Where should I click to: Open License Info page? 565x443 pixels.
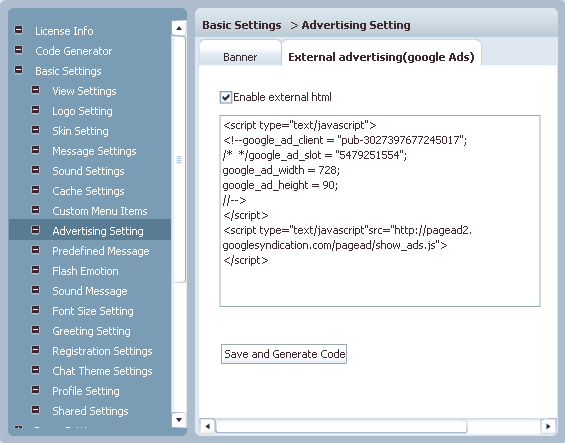pos(64,31)
